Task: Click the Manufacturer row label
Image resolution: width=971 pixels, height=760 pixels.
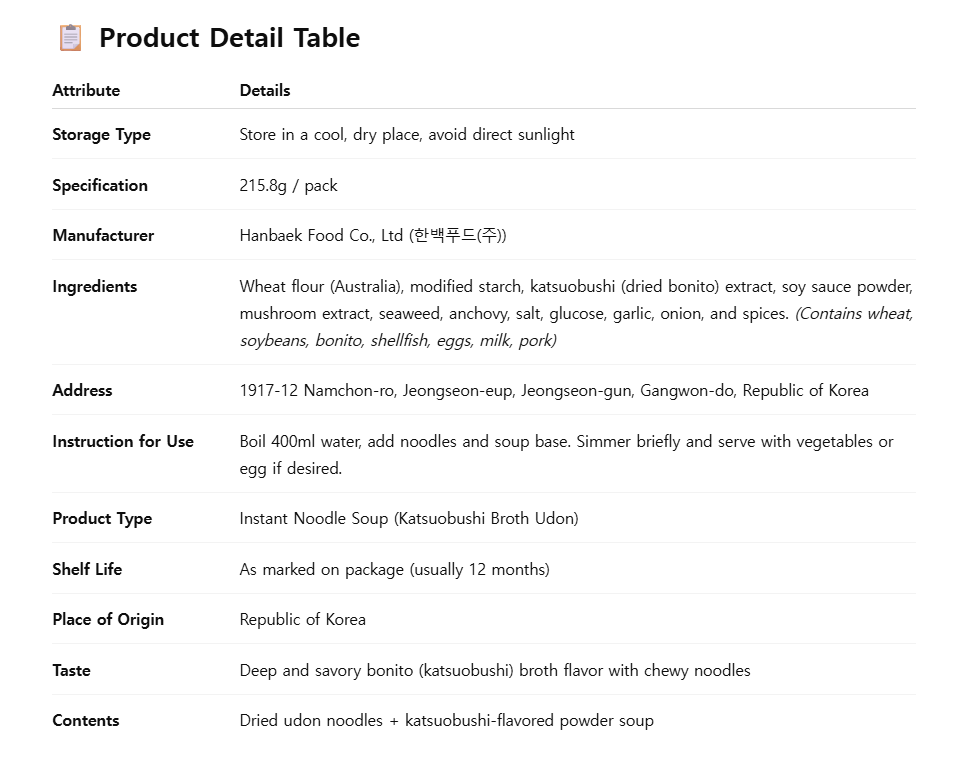Action: point(103,236)
